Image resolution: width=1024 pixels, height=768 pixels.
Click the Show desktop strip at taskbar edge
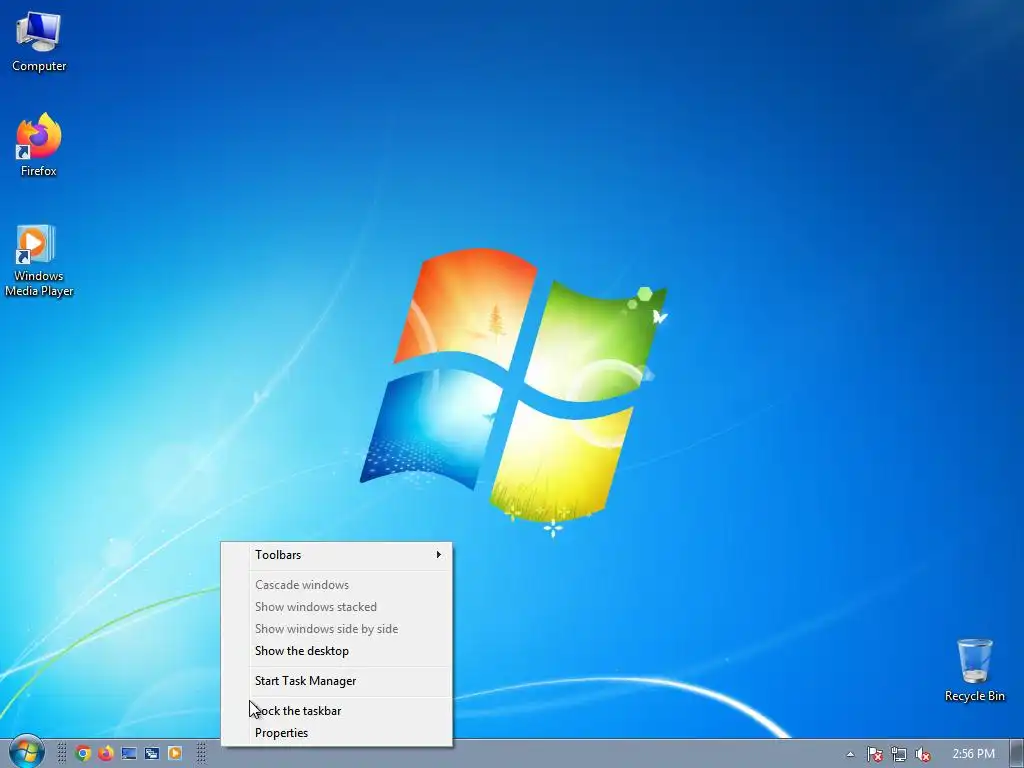click(1017, 754)
